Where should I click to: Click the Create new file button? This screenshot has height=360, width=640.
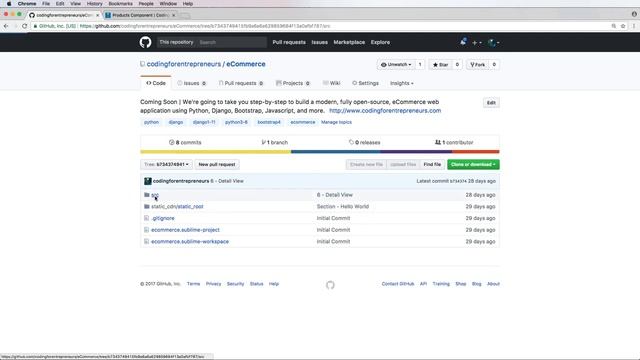[x=366, y=164]
